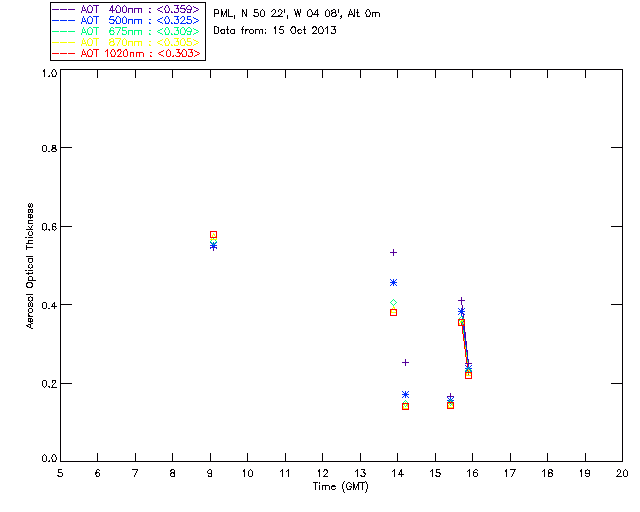Click the x-axis tick label 5
The width and height of the screenshot is (640, 512).
pos(60,473)
